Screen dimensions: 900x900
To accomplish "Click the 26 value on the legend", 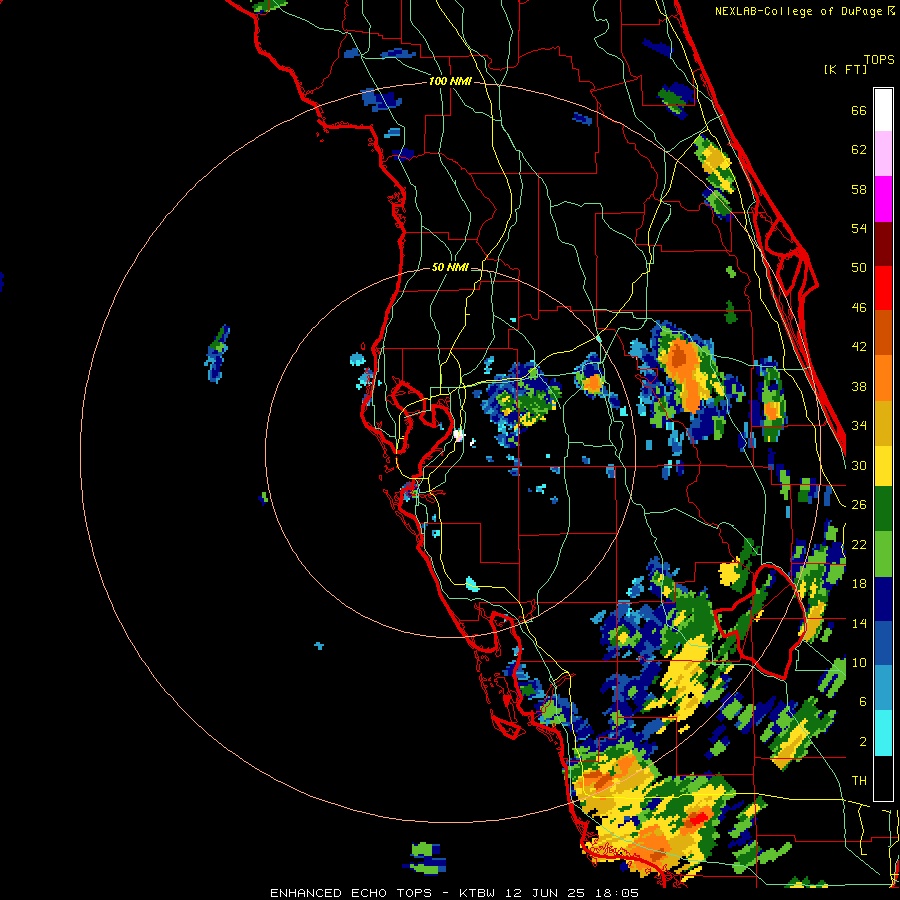I will 859,505.
